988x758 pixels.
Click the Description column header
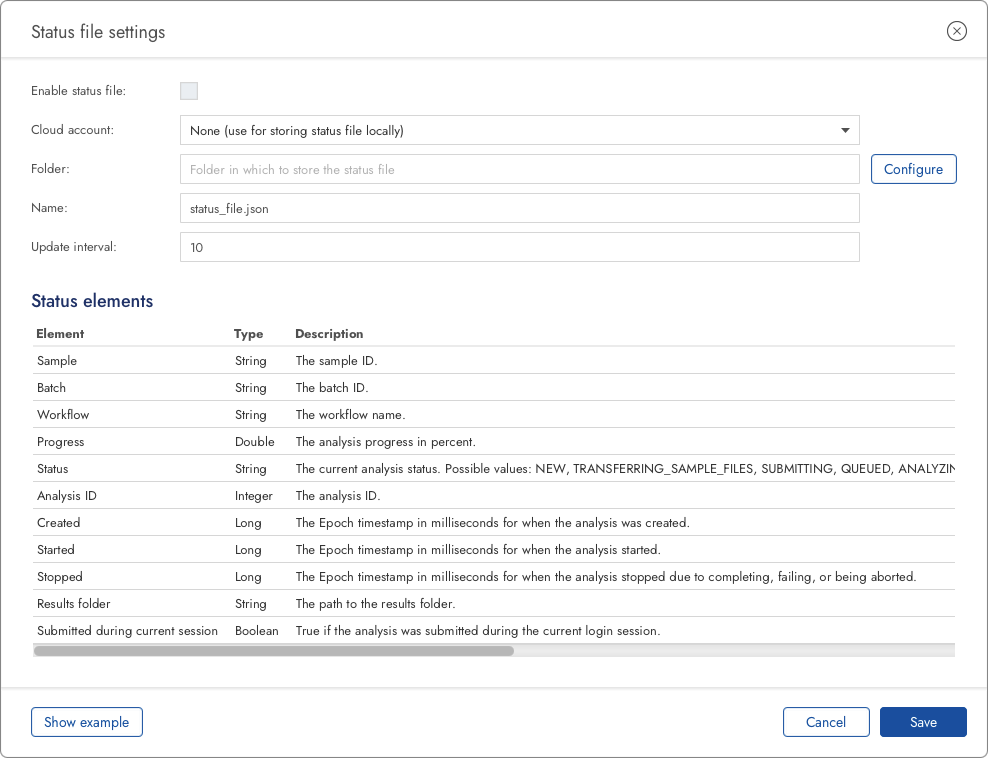[329, 334]
